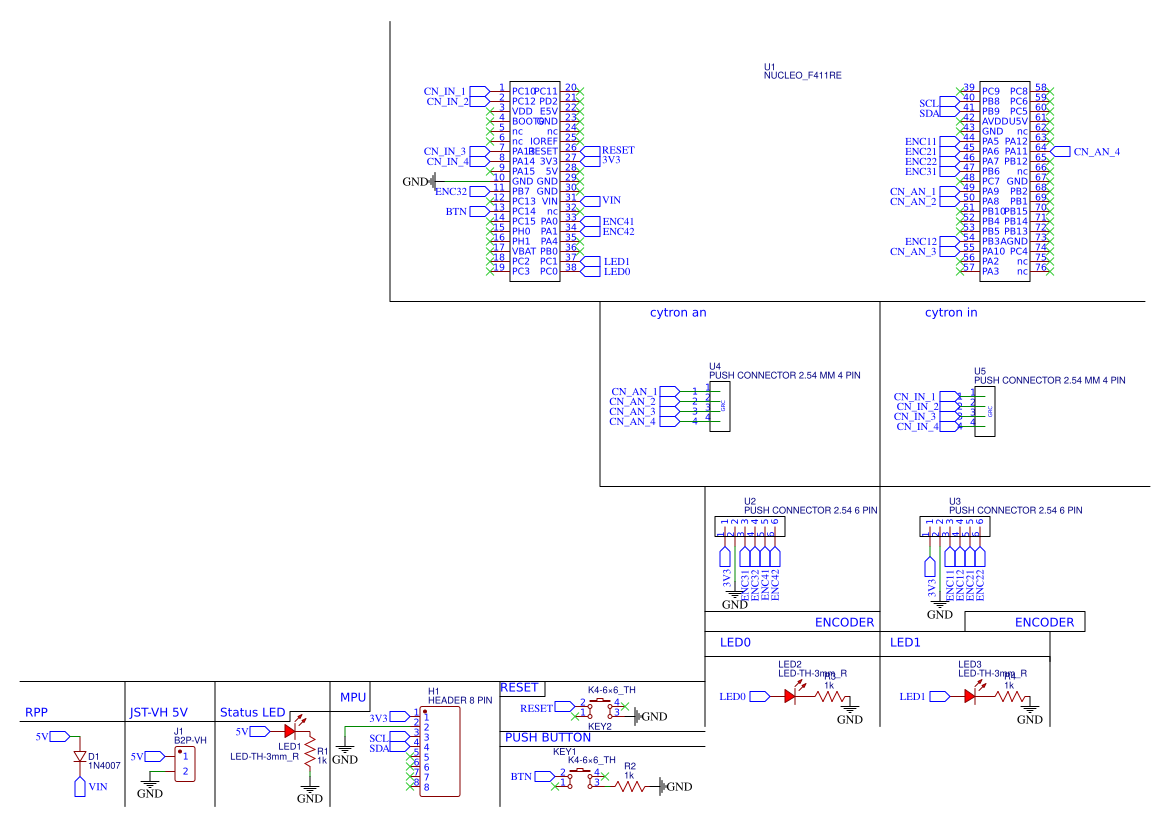The height and width of the screenshot is (827, 1169).
Task: Select the BTN net label on U1
Action: [x=462, y=212]
